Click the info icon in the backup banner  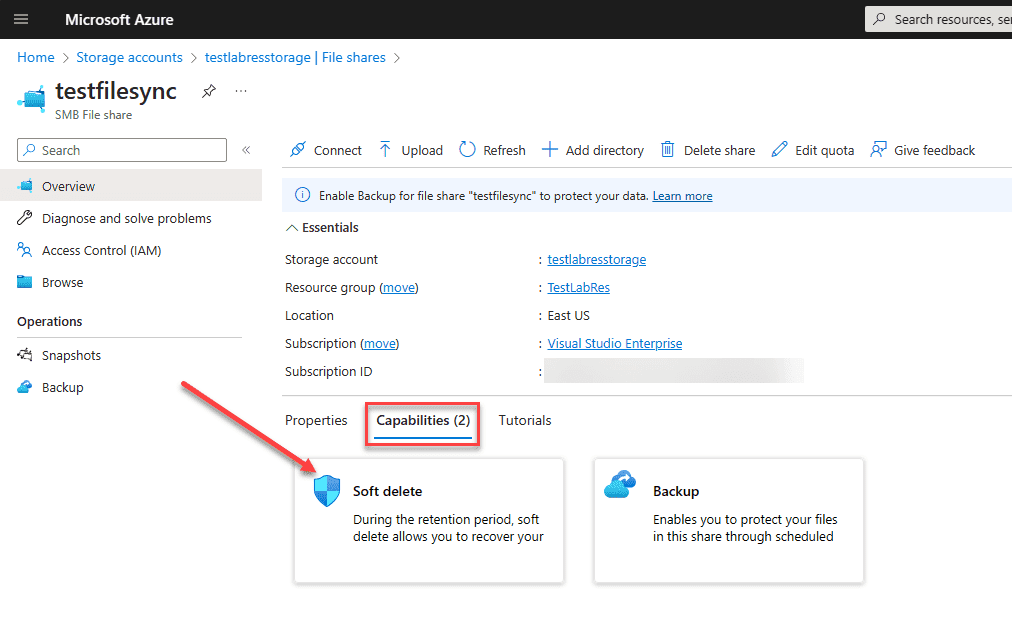[302, 195]
